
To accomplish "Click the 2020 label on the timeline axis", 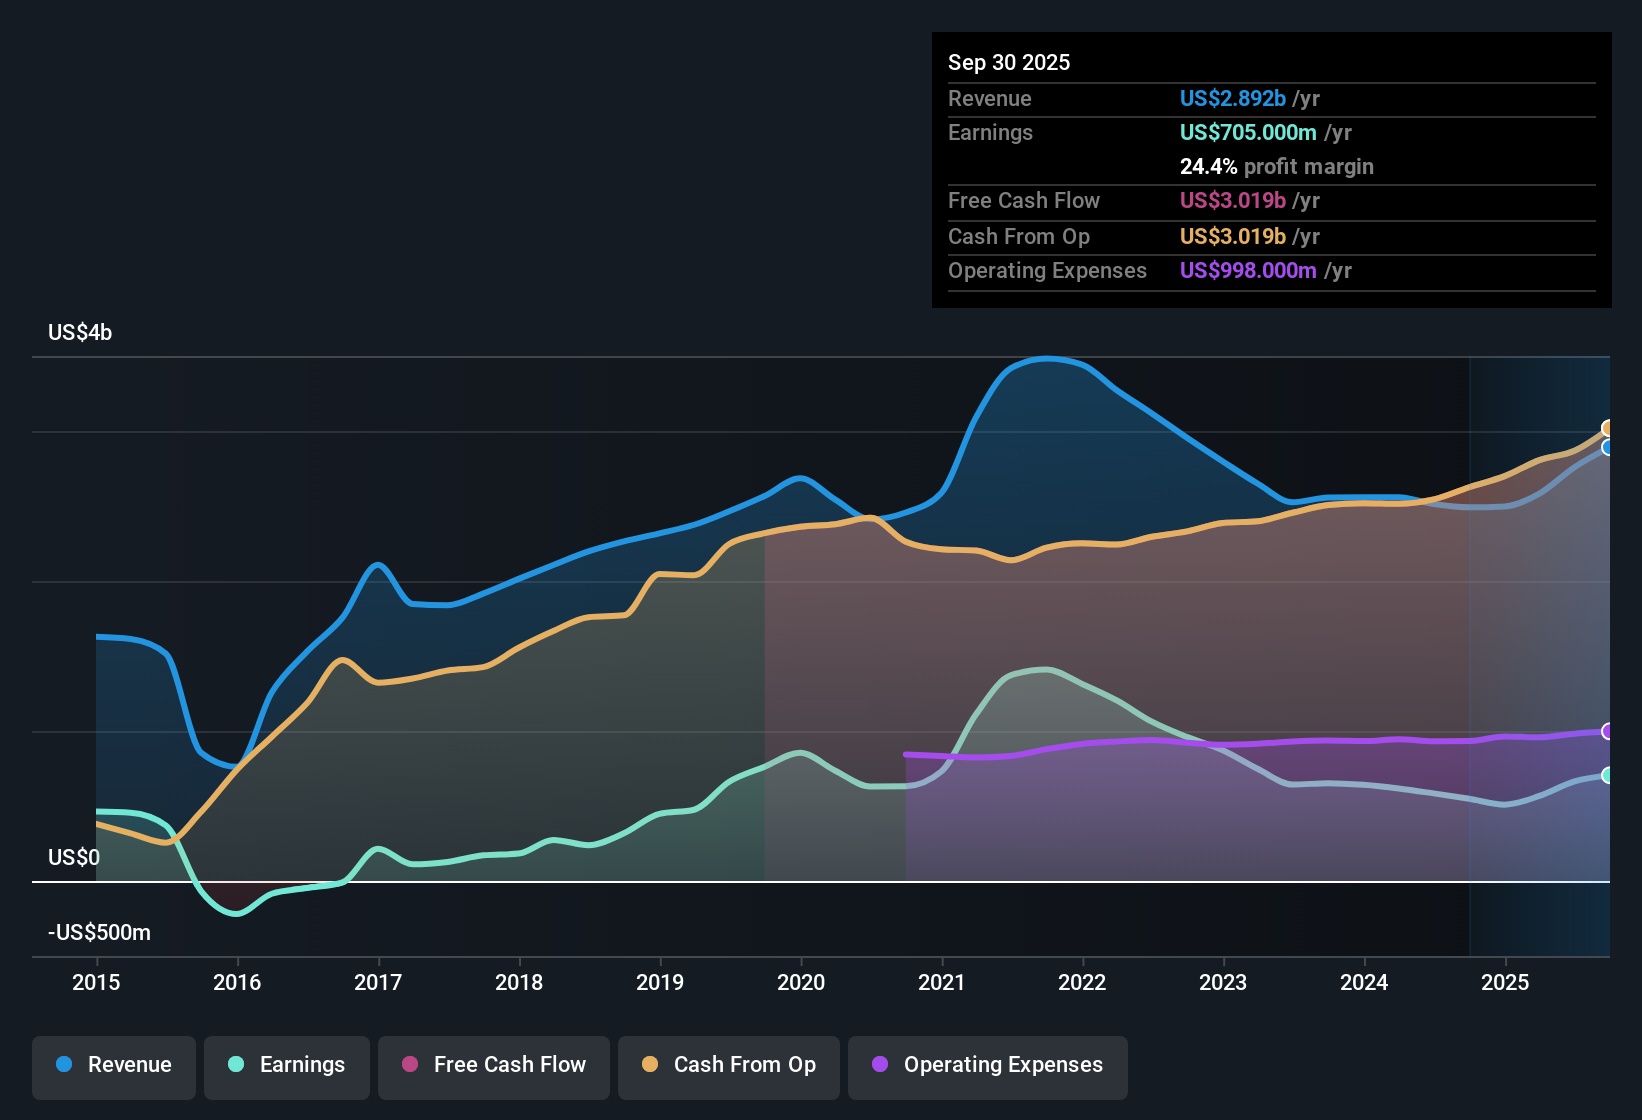I will [x=800, y=983].
